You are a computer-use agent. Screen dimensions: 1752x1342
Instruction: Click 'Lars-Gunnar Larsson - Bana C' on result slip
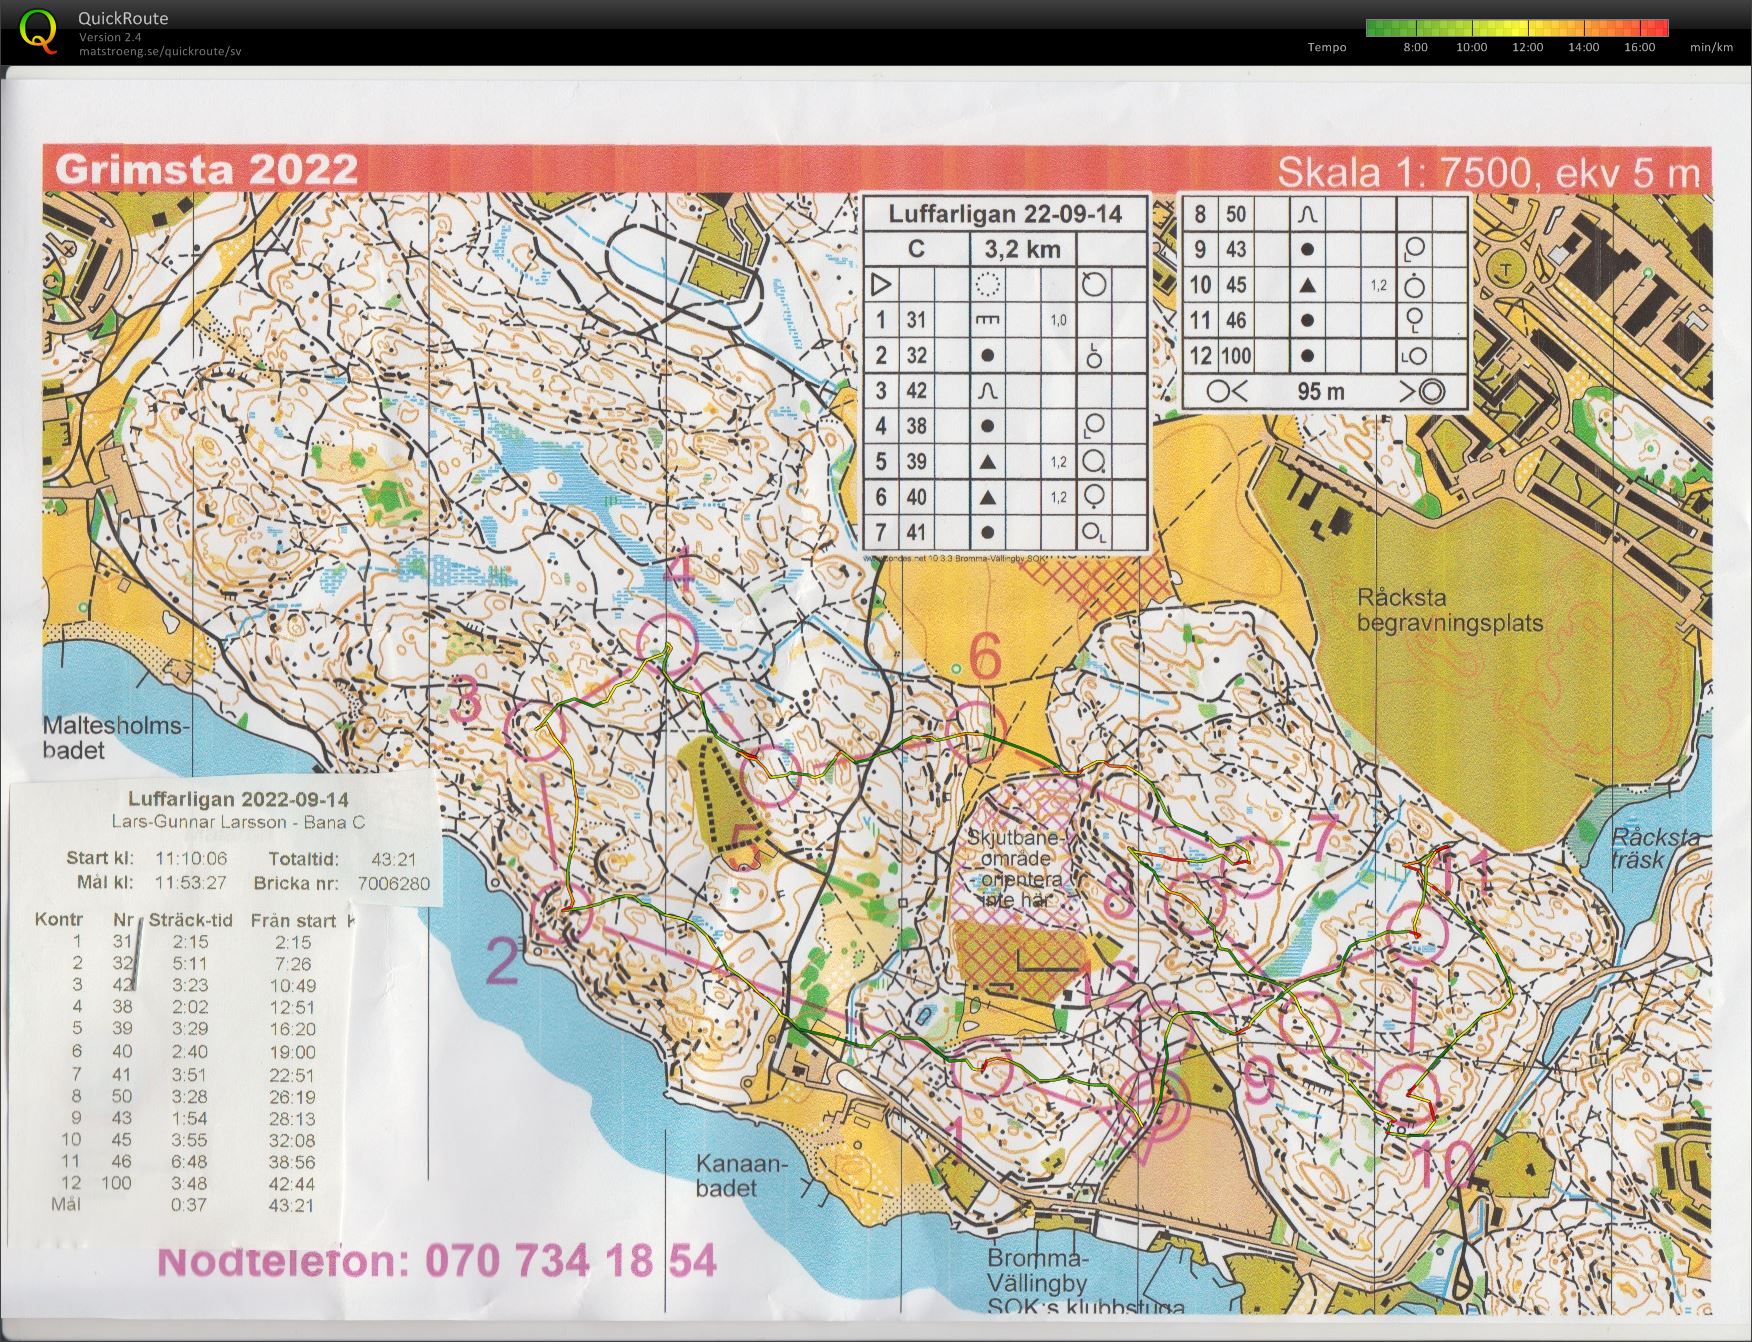click(238, 822)
